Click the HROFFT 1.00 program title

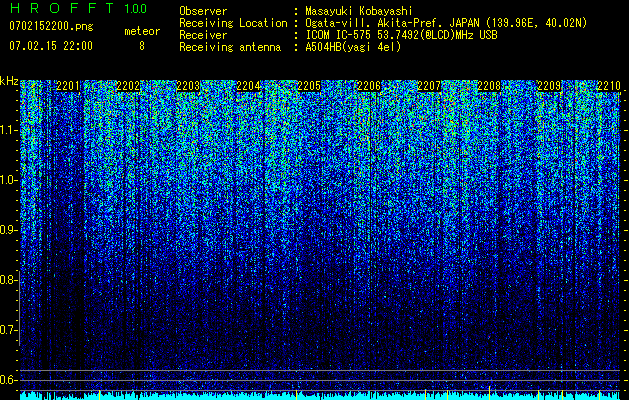click(78, 8)
